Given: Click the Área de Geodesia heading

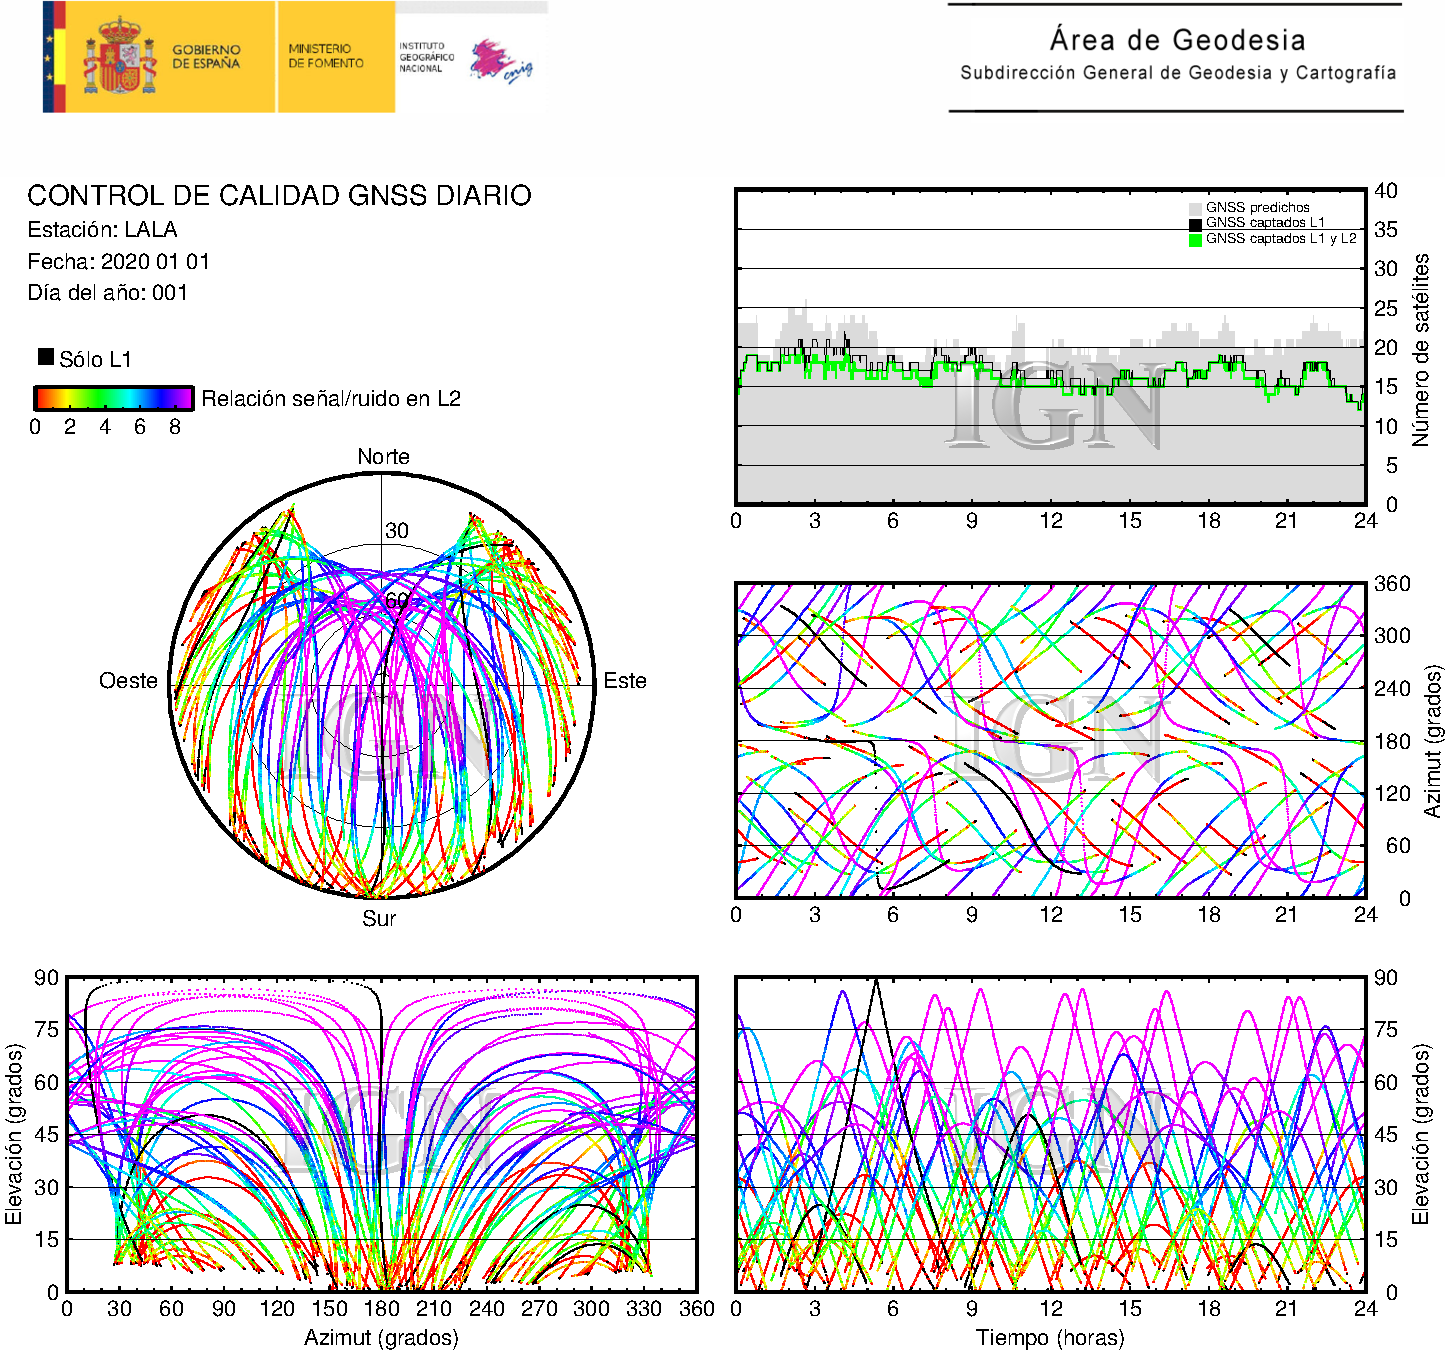Looking at the screenshot, I should pos(1177,40).
